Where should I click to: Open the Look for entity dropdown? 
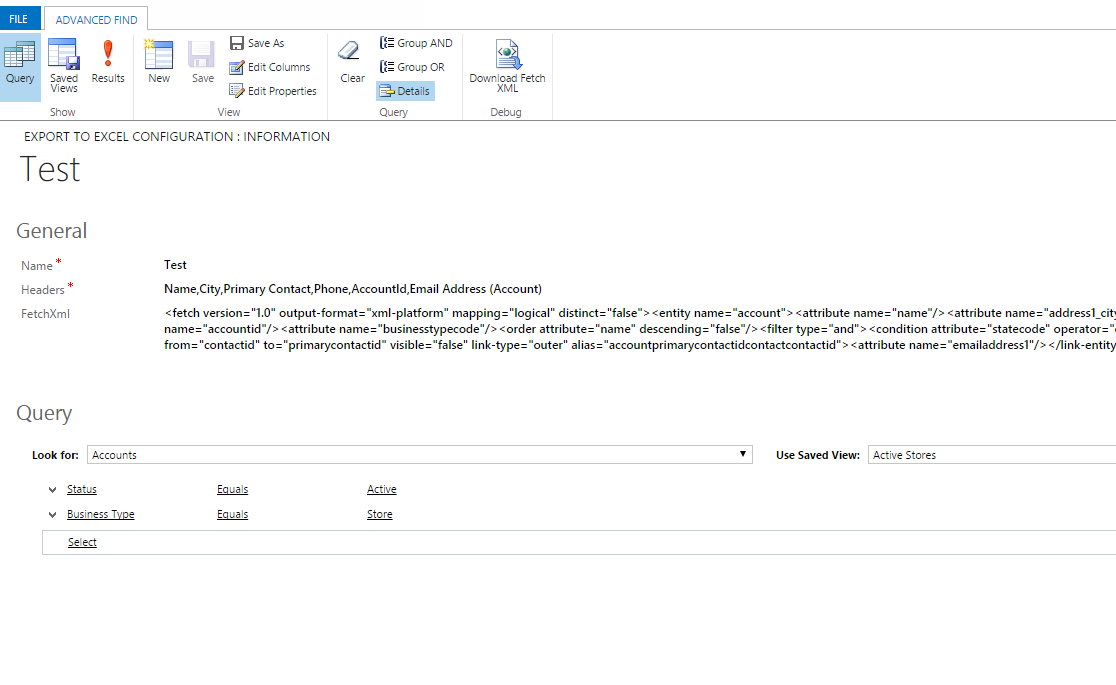coord(742,454)
